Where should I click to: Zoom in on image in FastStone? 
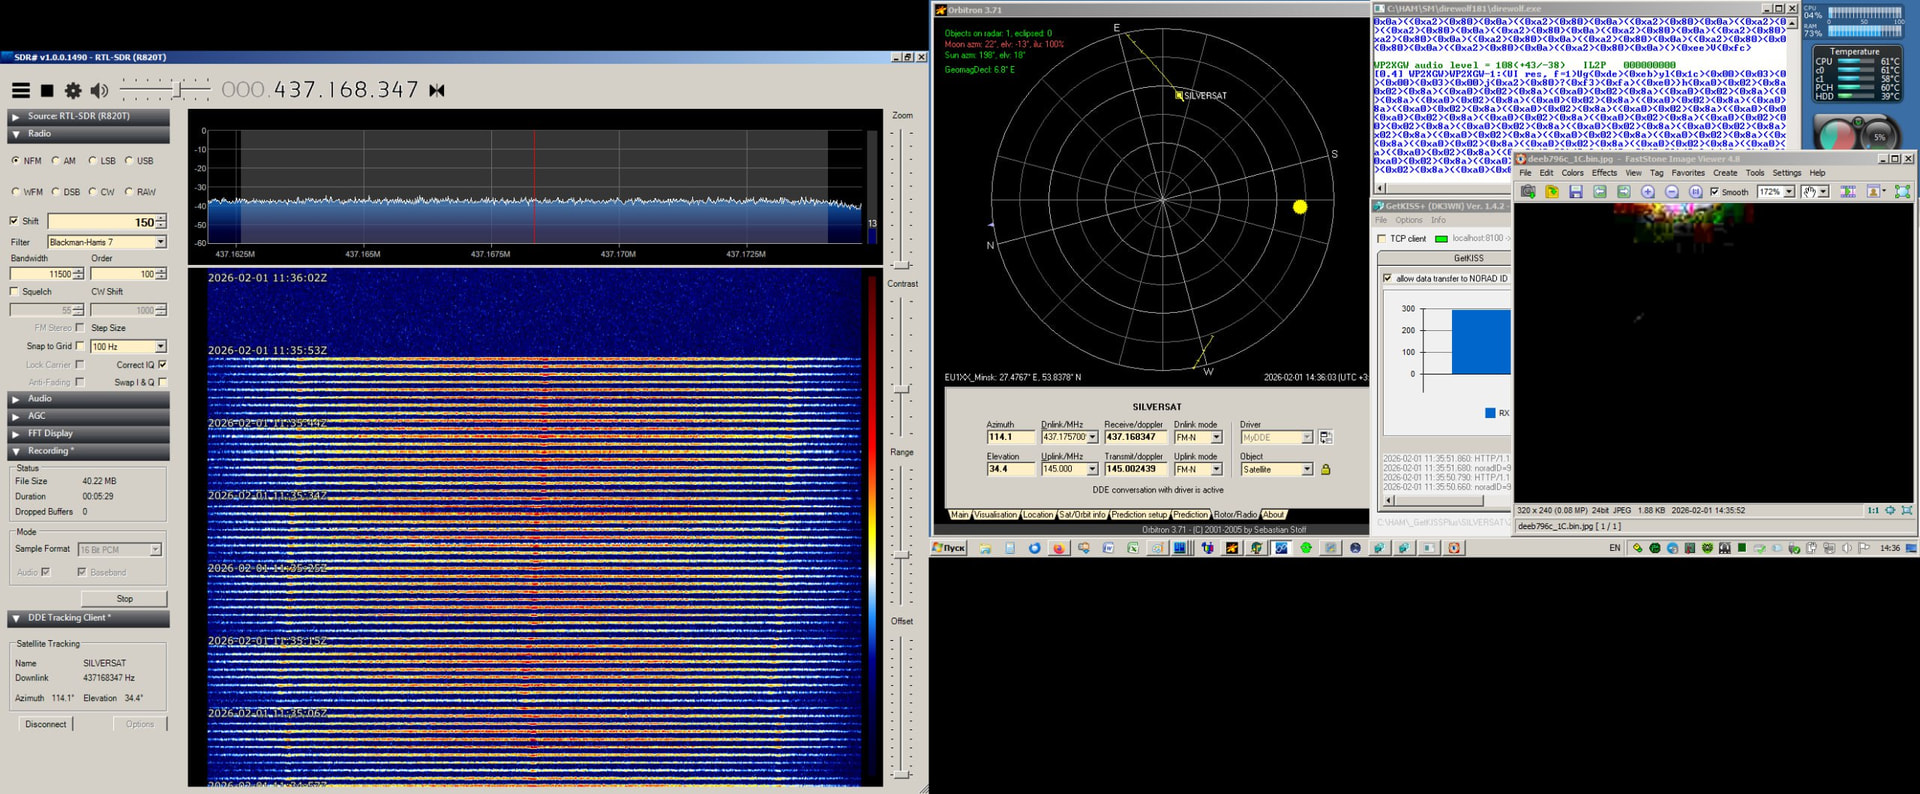(1647, 192)
